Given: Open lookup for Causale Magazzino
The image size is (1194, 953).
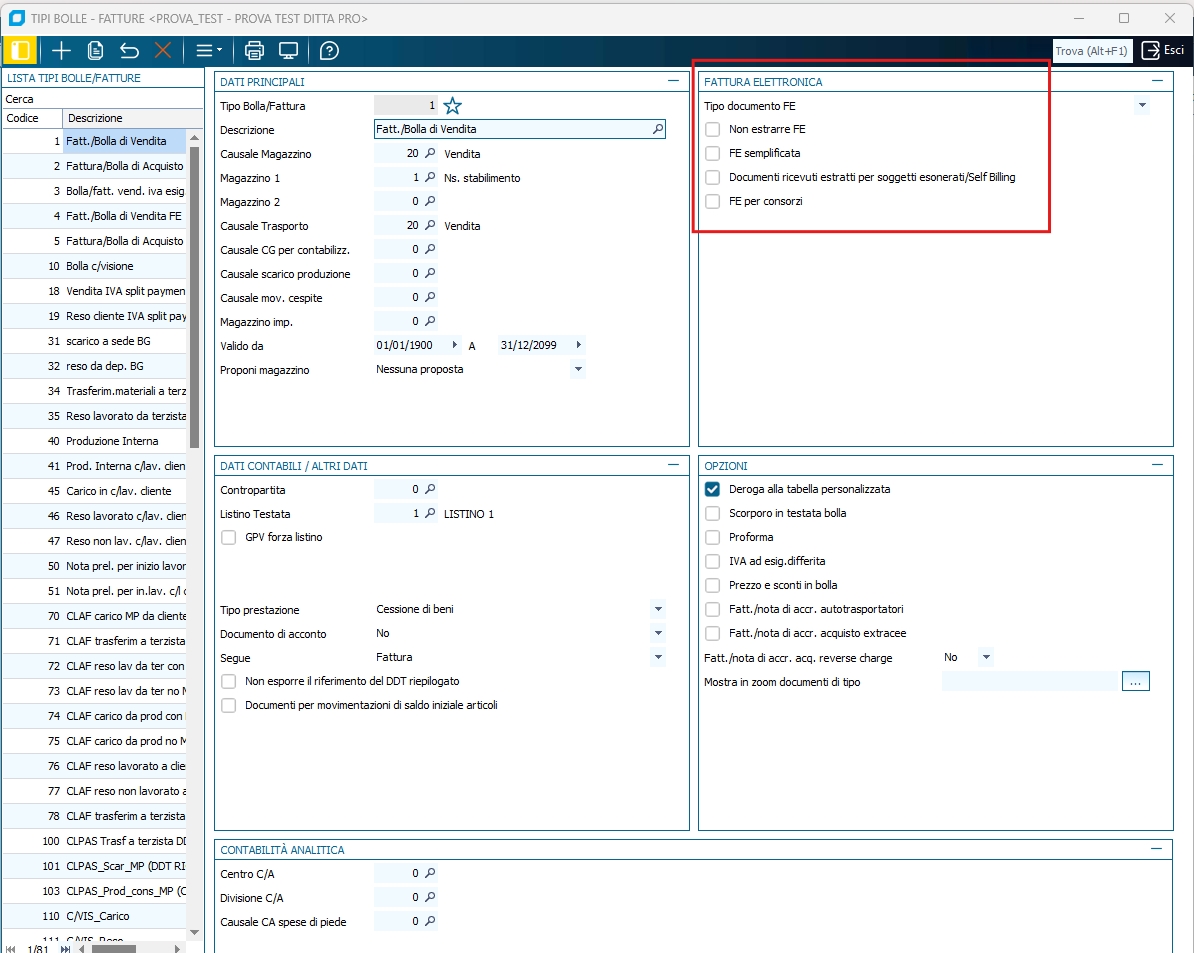Looking at the screenshot, I should [x=430, y=153].
